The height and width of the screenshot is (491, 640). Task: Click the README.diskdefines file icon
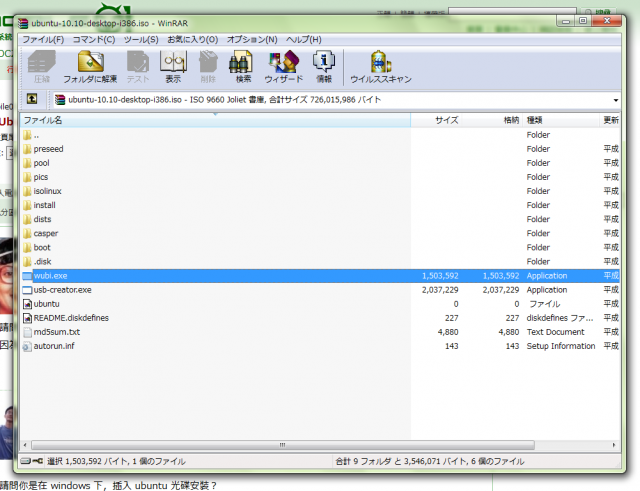[x=27, y=318]
